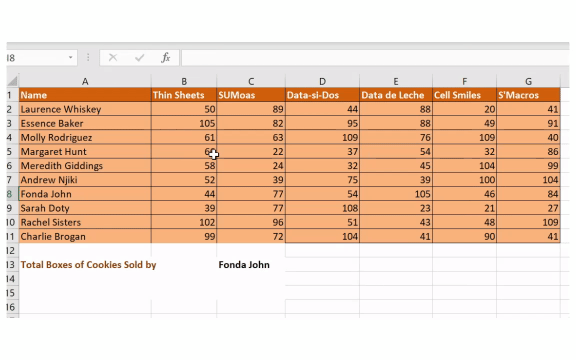The width and height of the screenshot is (576, 360).
Task: Select the 'Molly Rodriguez' cell
Action: click(x=85, y=137)
